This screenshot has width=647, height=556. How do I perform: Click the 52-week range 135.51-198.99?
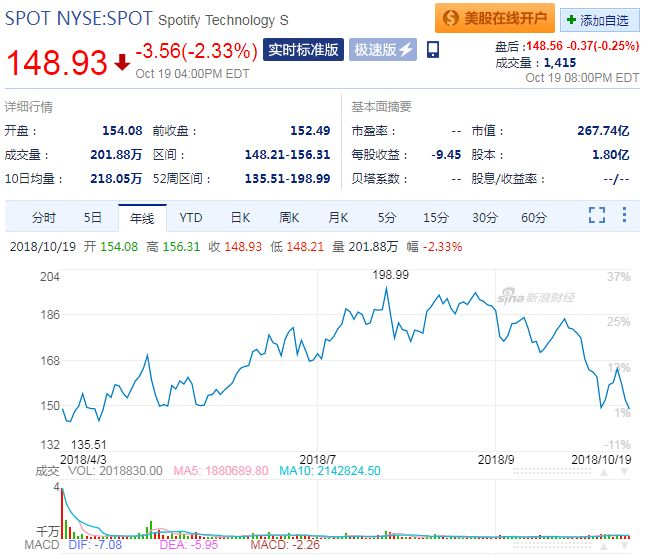click(x=287, y=178)
